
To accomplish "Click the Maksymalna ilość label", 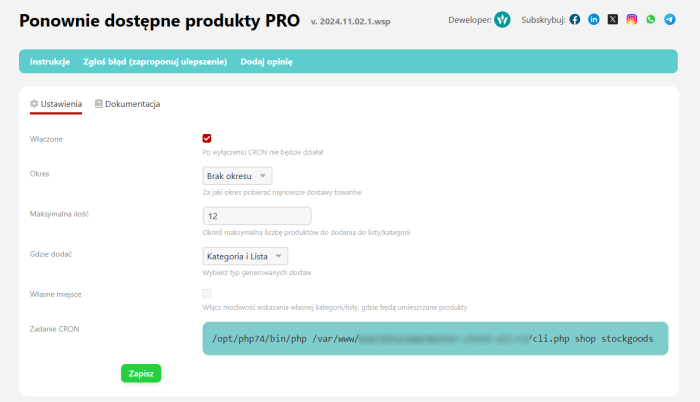I will (x=59, y=214).
